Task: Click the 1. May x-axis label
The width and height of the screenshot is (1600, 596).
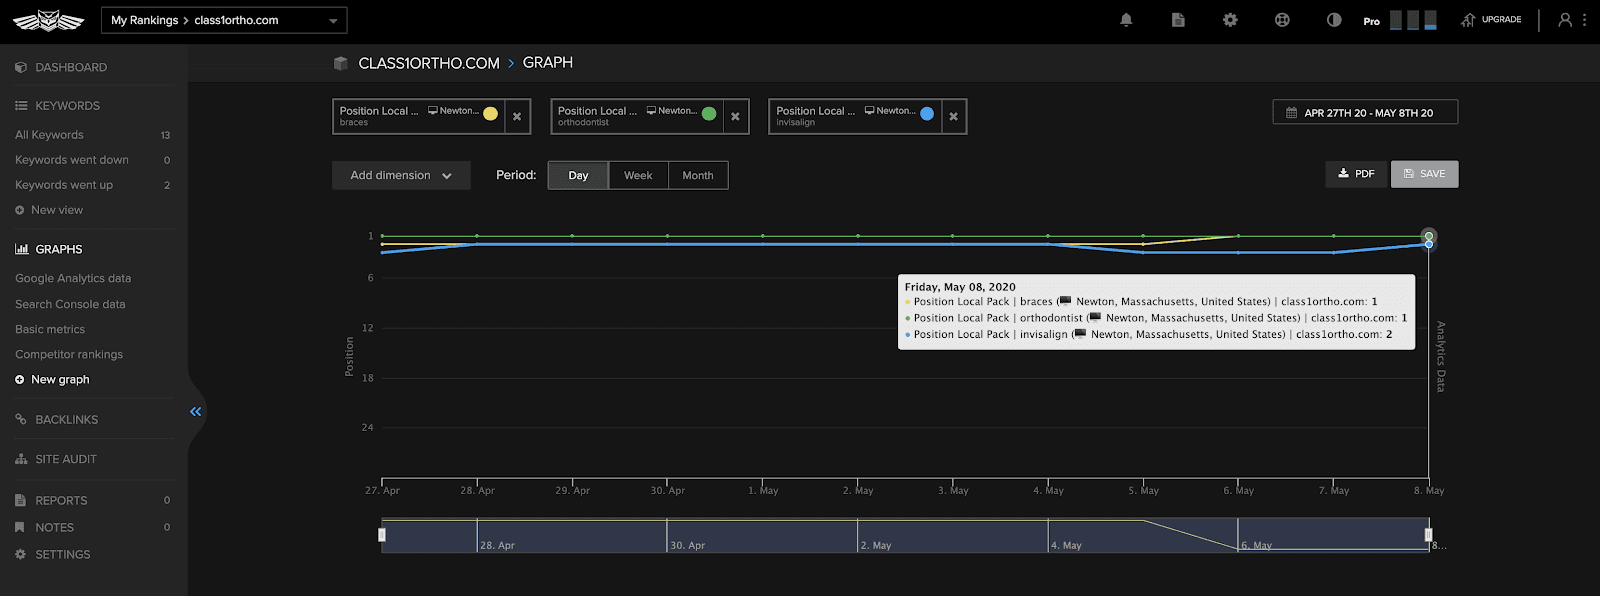Action: pos(763,490)
